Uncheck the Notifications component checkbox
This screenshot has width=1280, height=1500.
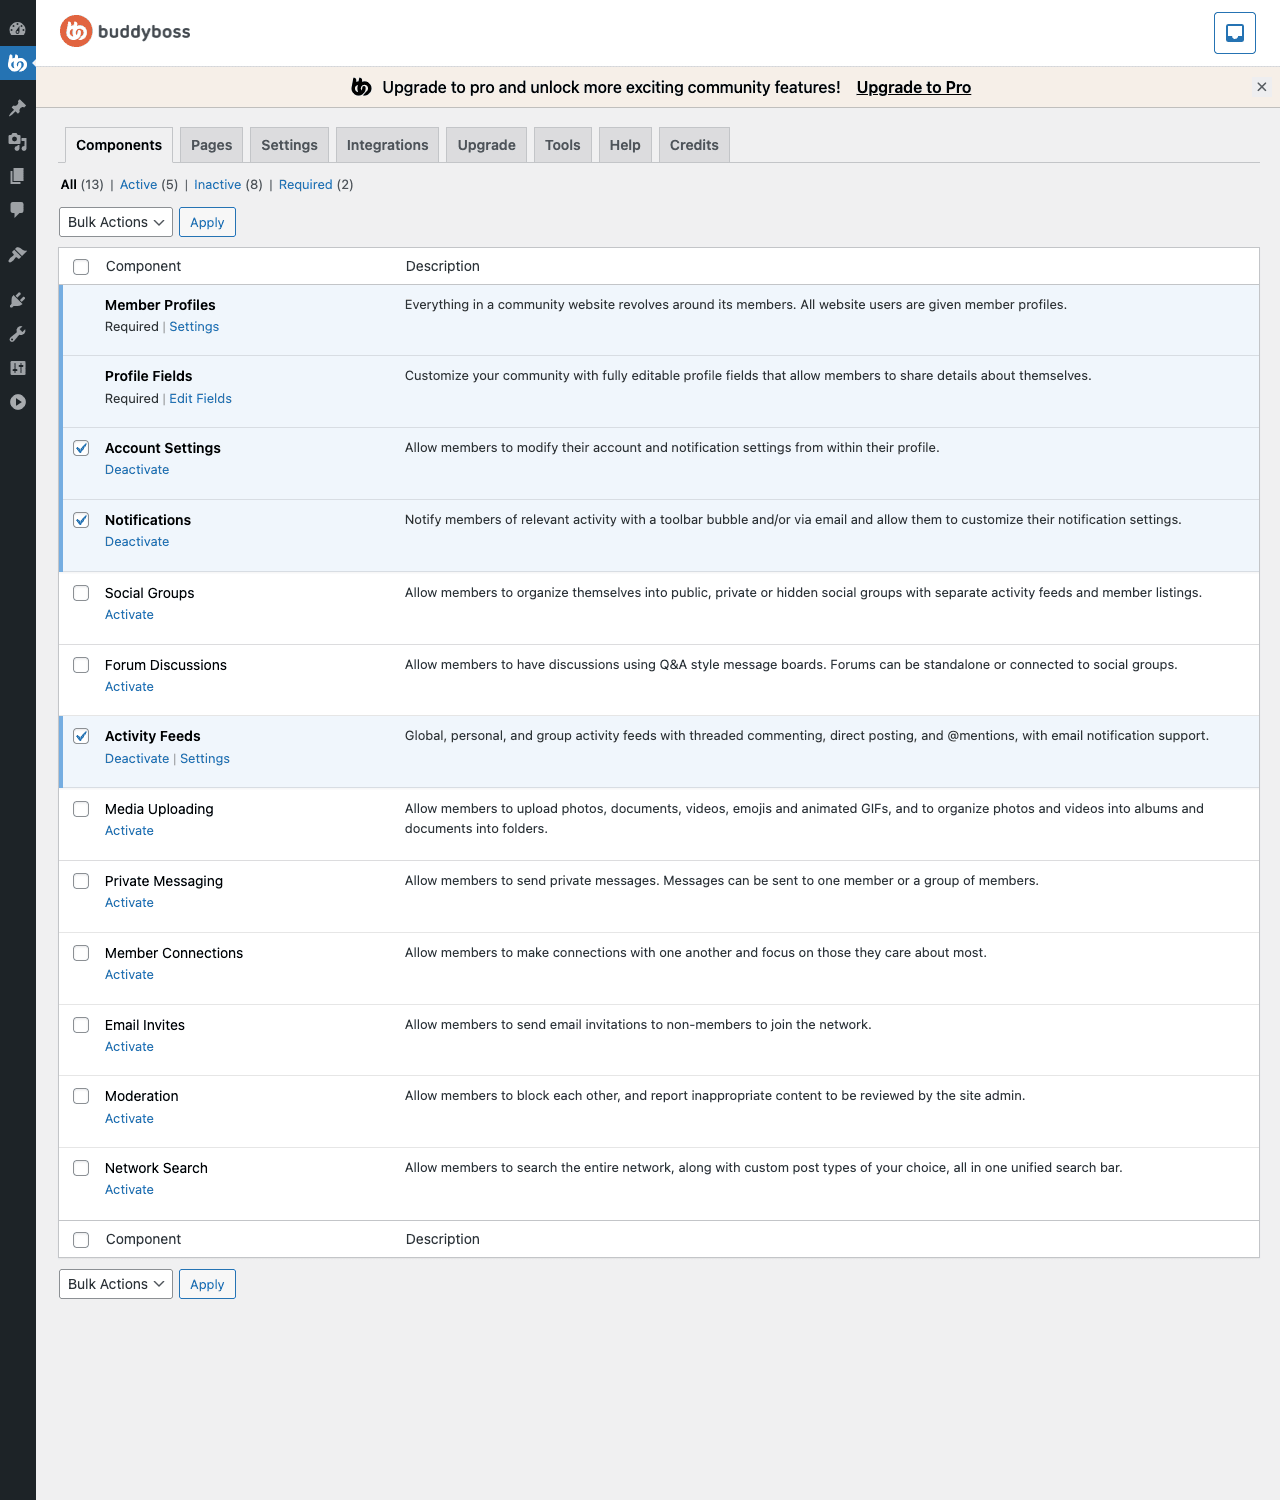pyautogui.click(x=81, y=520)
